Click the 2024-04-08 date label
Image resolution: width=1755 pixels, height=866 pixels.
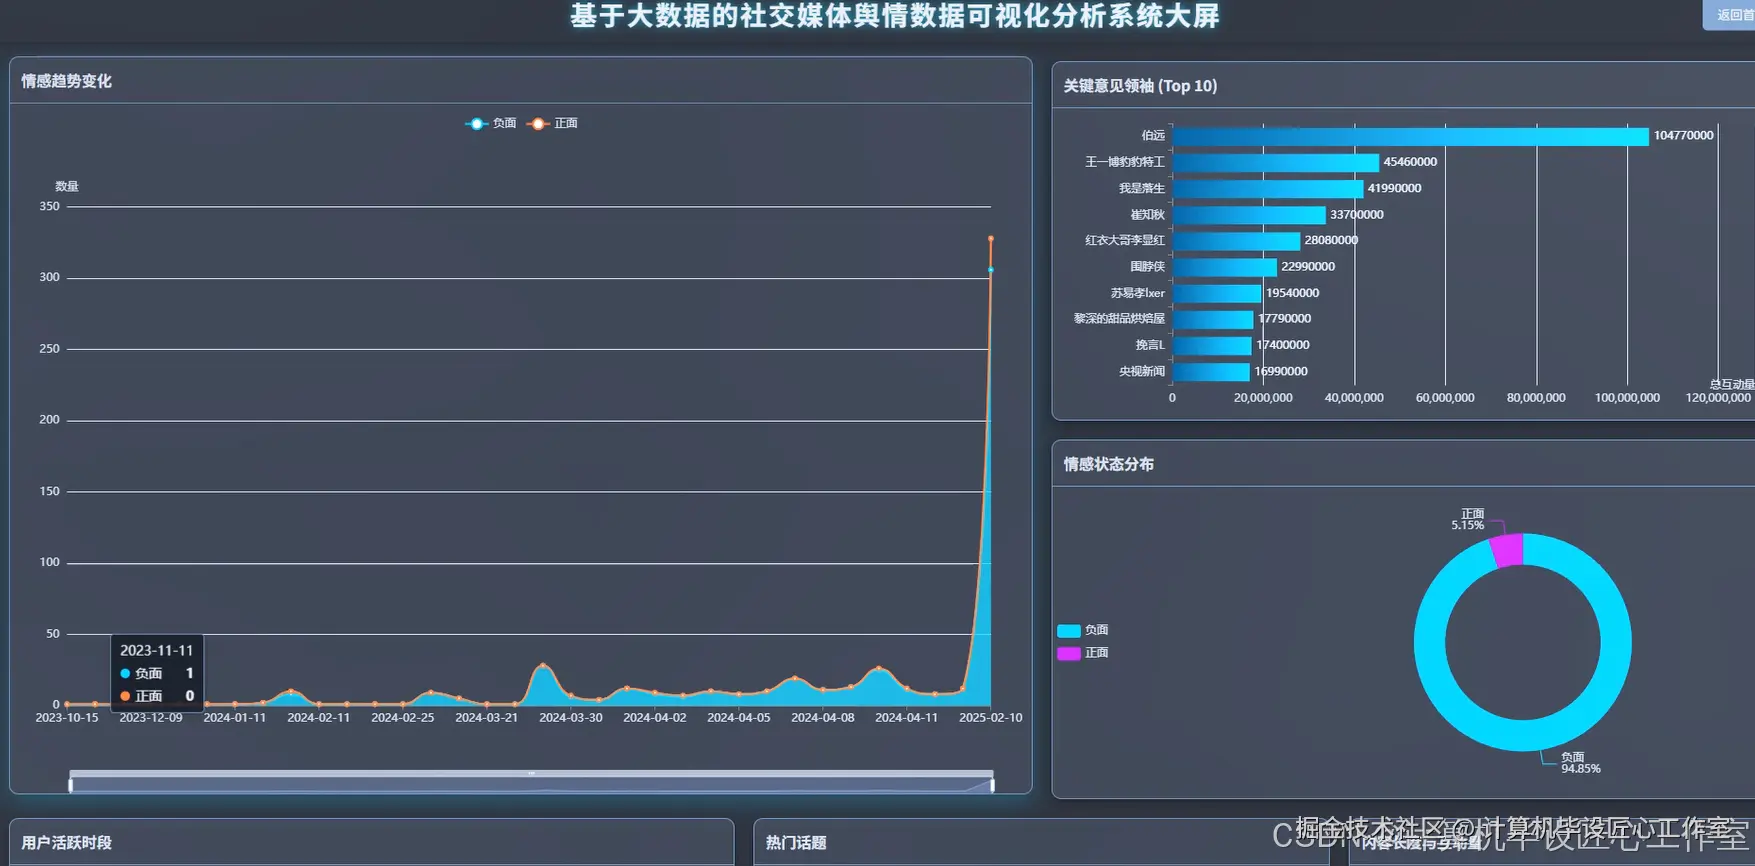pyautogui.click(x=823, y=718)
